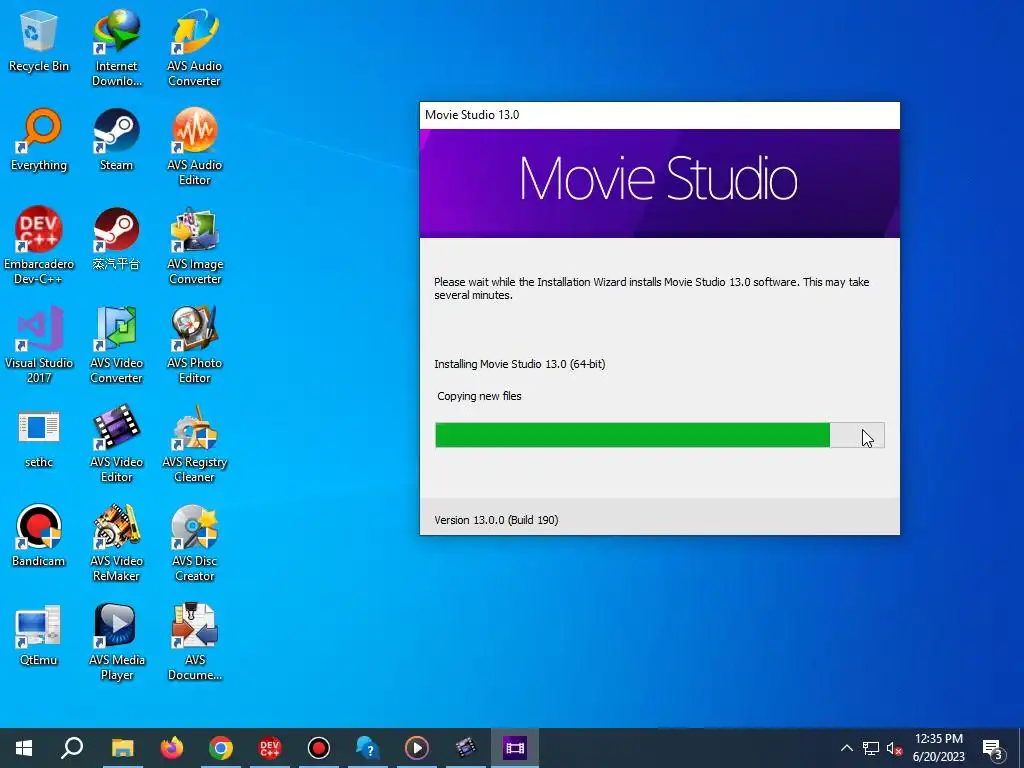
Task: Launch Google Chrome from the taskbar
Action: (x=221, y=748)
